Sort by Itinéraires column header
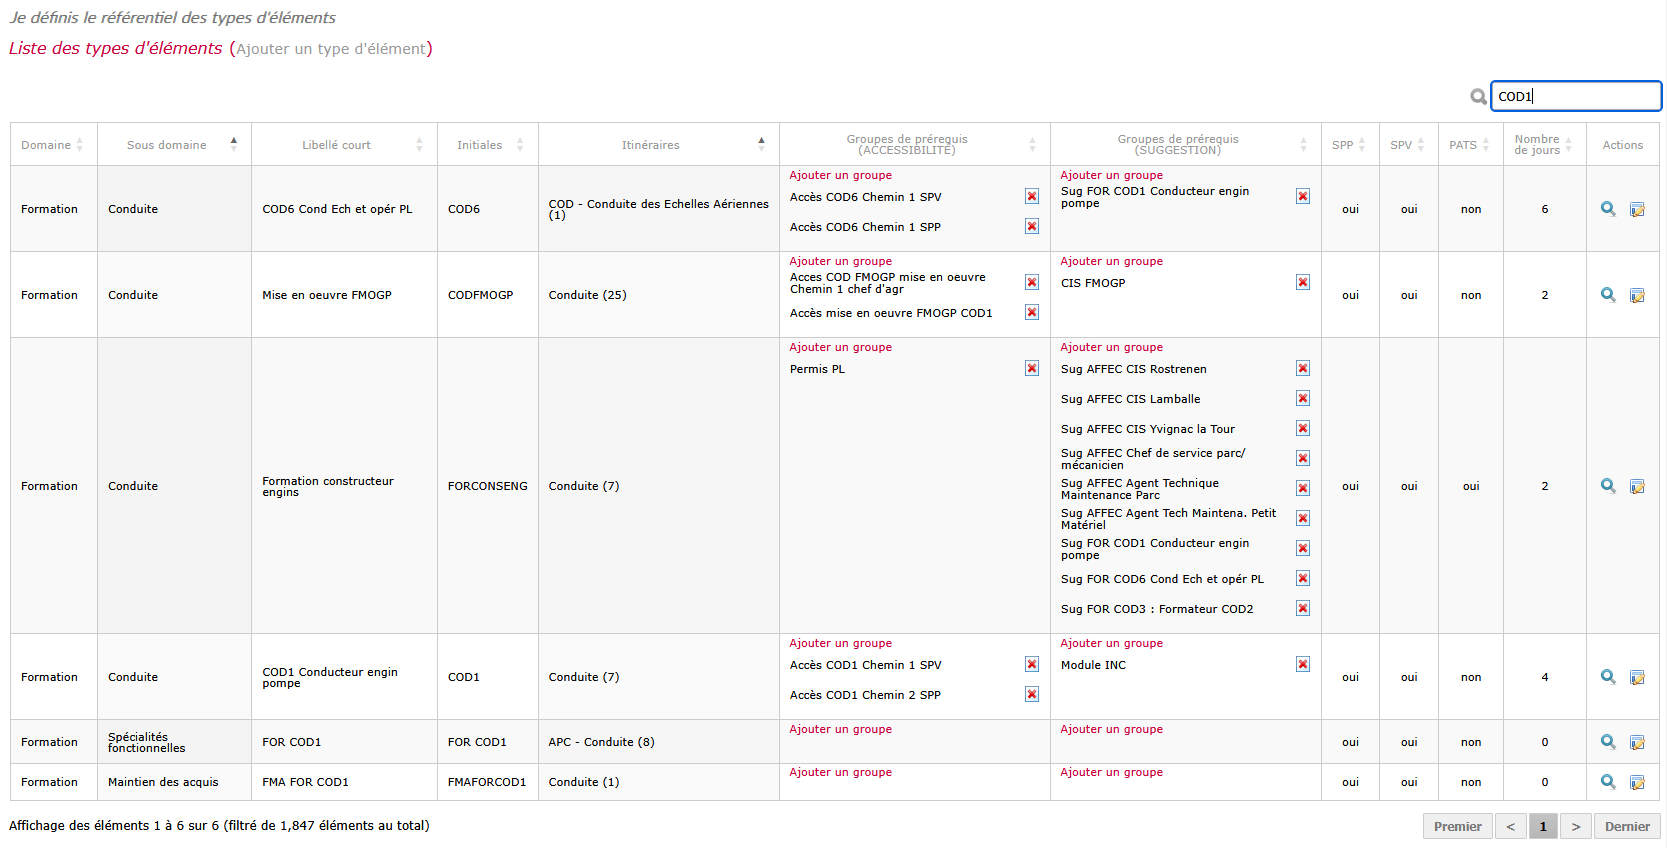This screenshot has width=1667, height=848. point(659,145)
